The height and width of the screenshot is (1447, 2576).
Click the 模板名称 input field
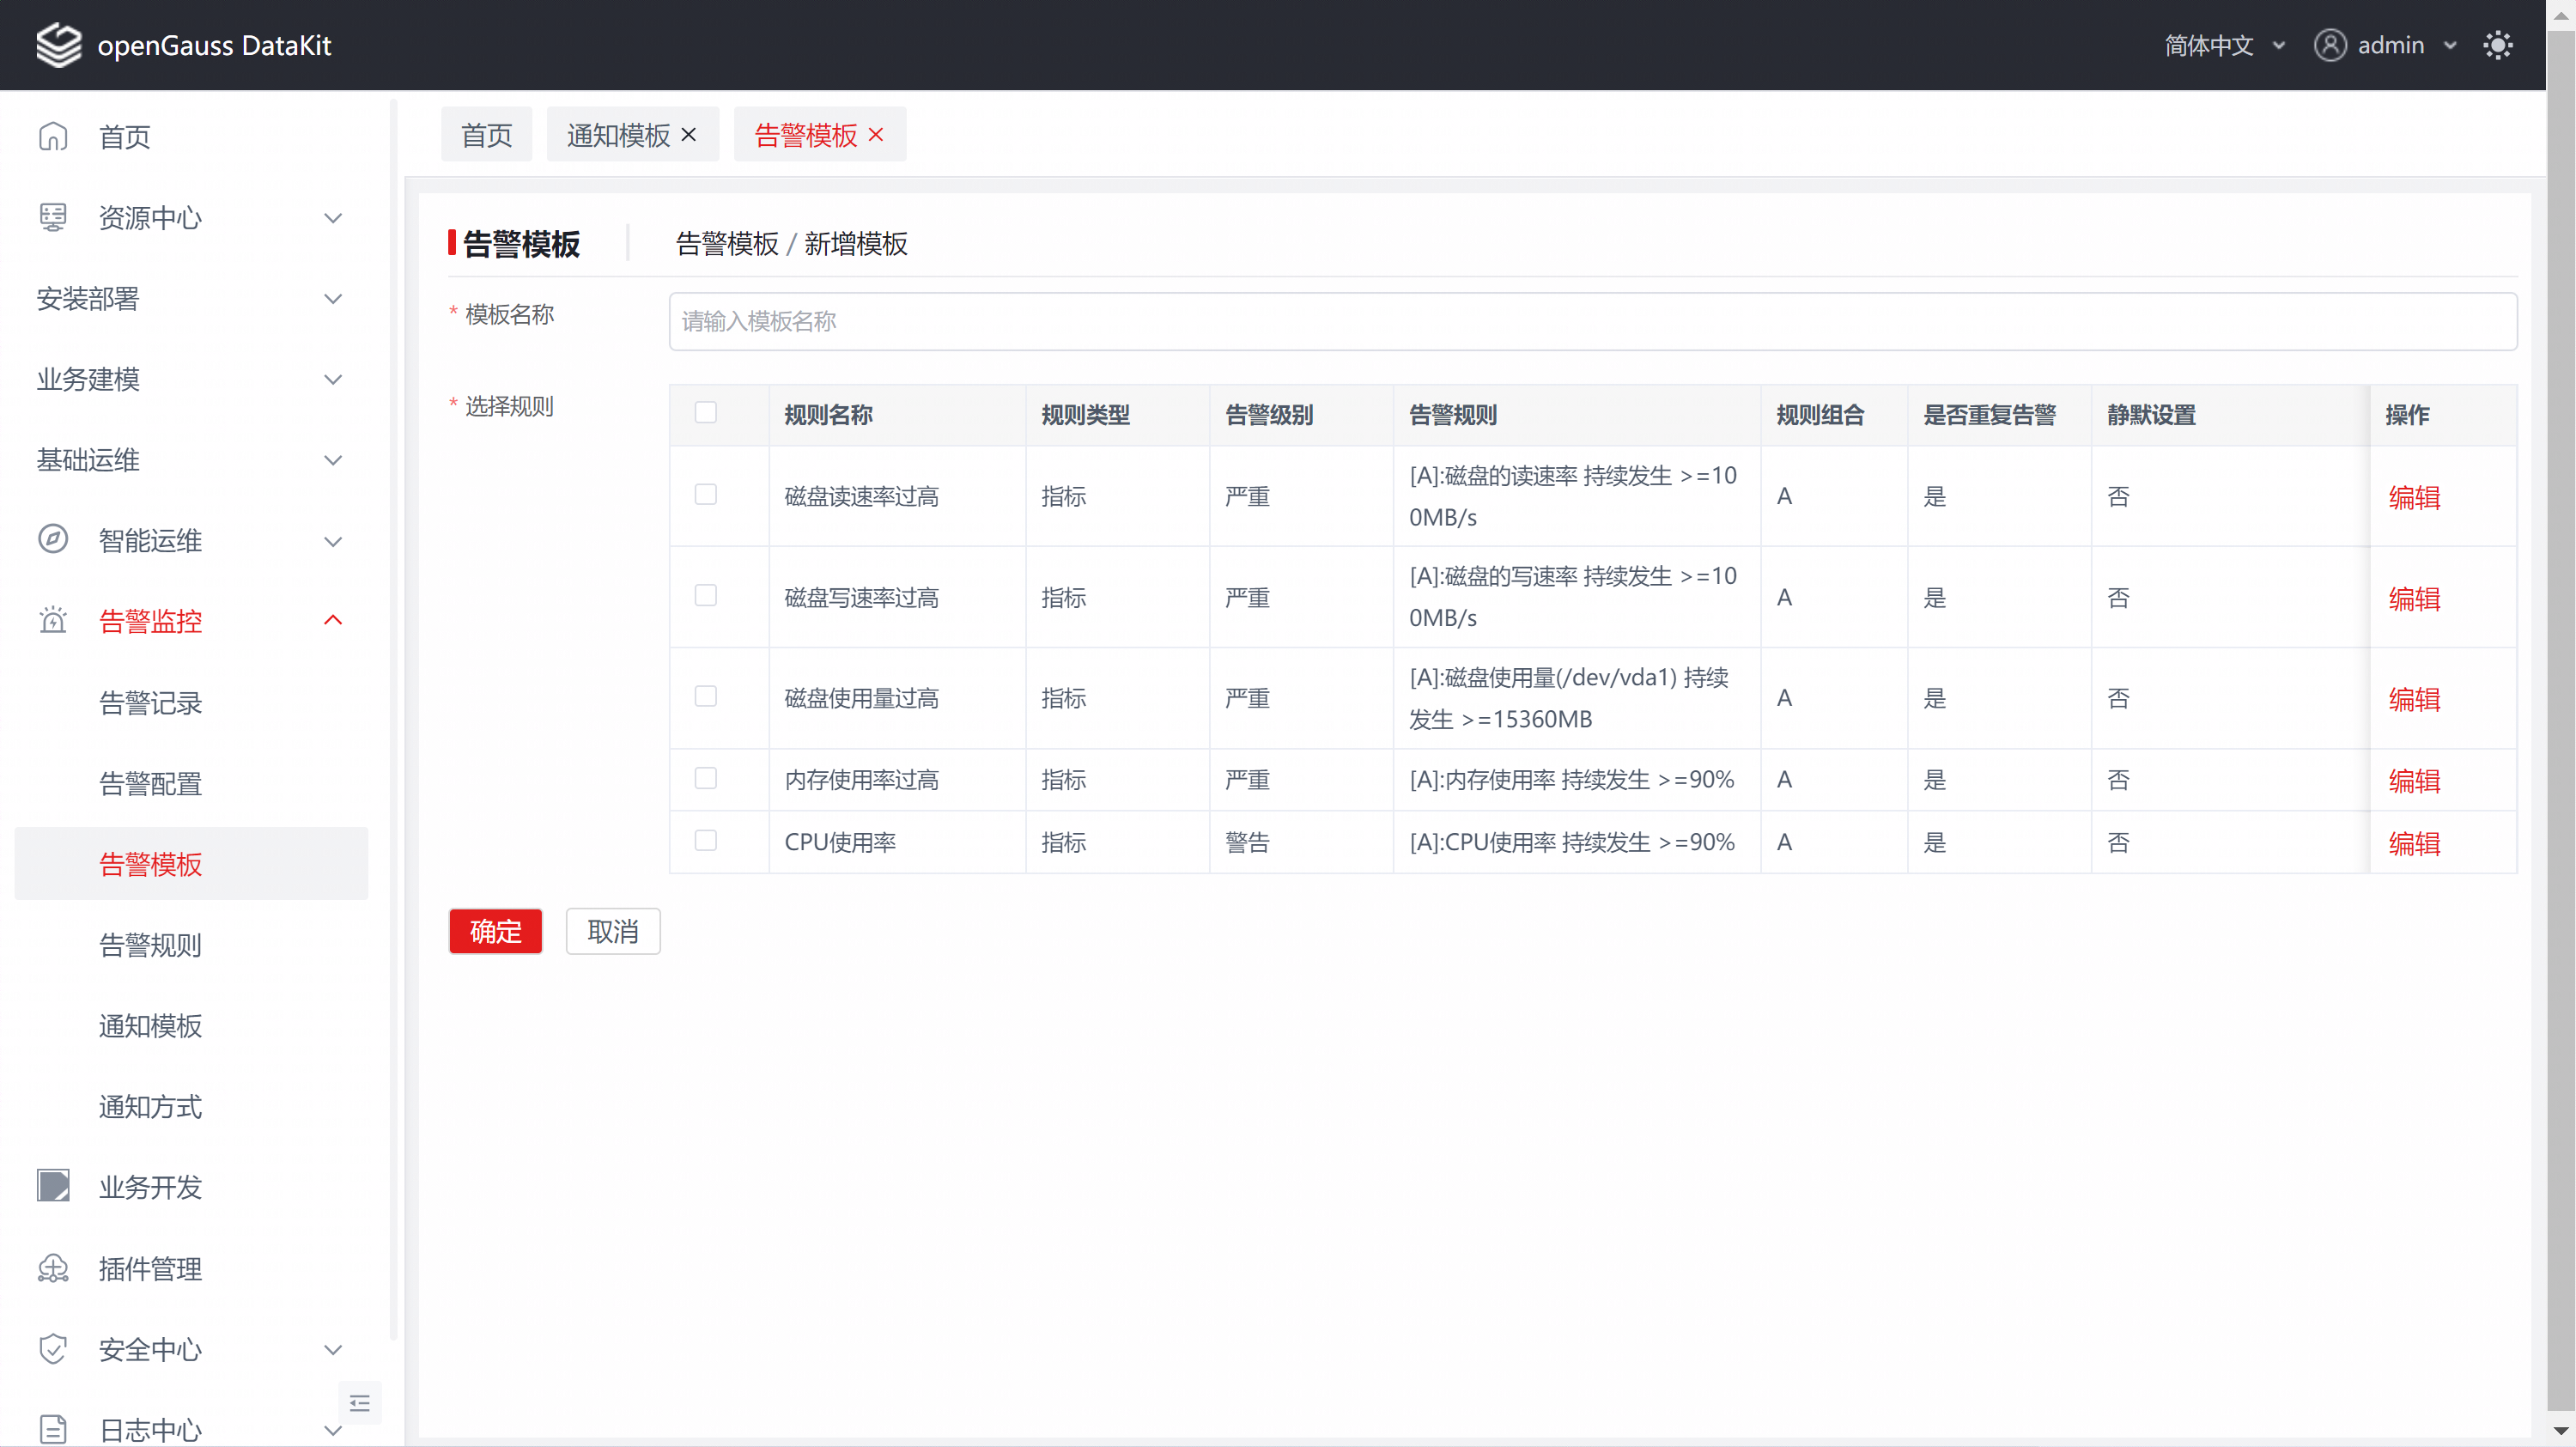(x=1592, y=321)
